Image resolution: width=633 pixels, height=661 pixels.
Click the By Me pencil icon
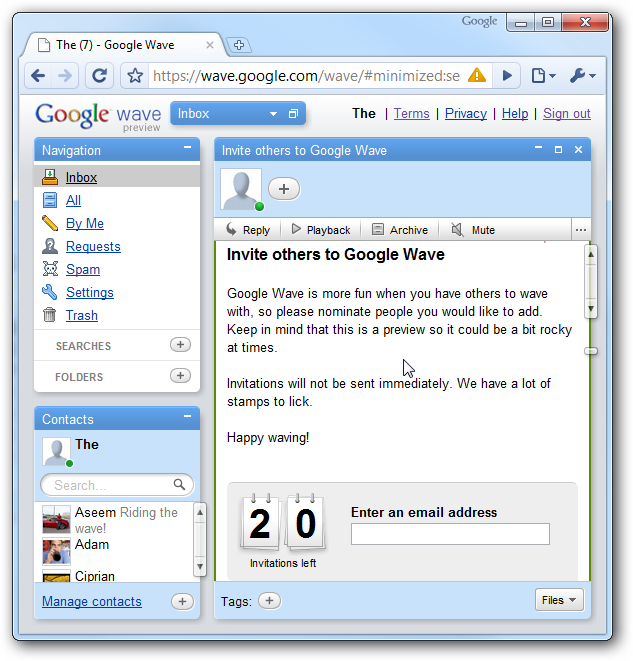[50, 223]
